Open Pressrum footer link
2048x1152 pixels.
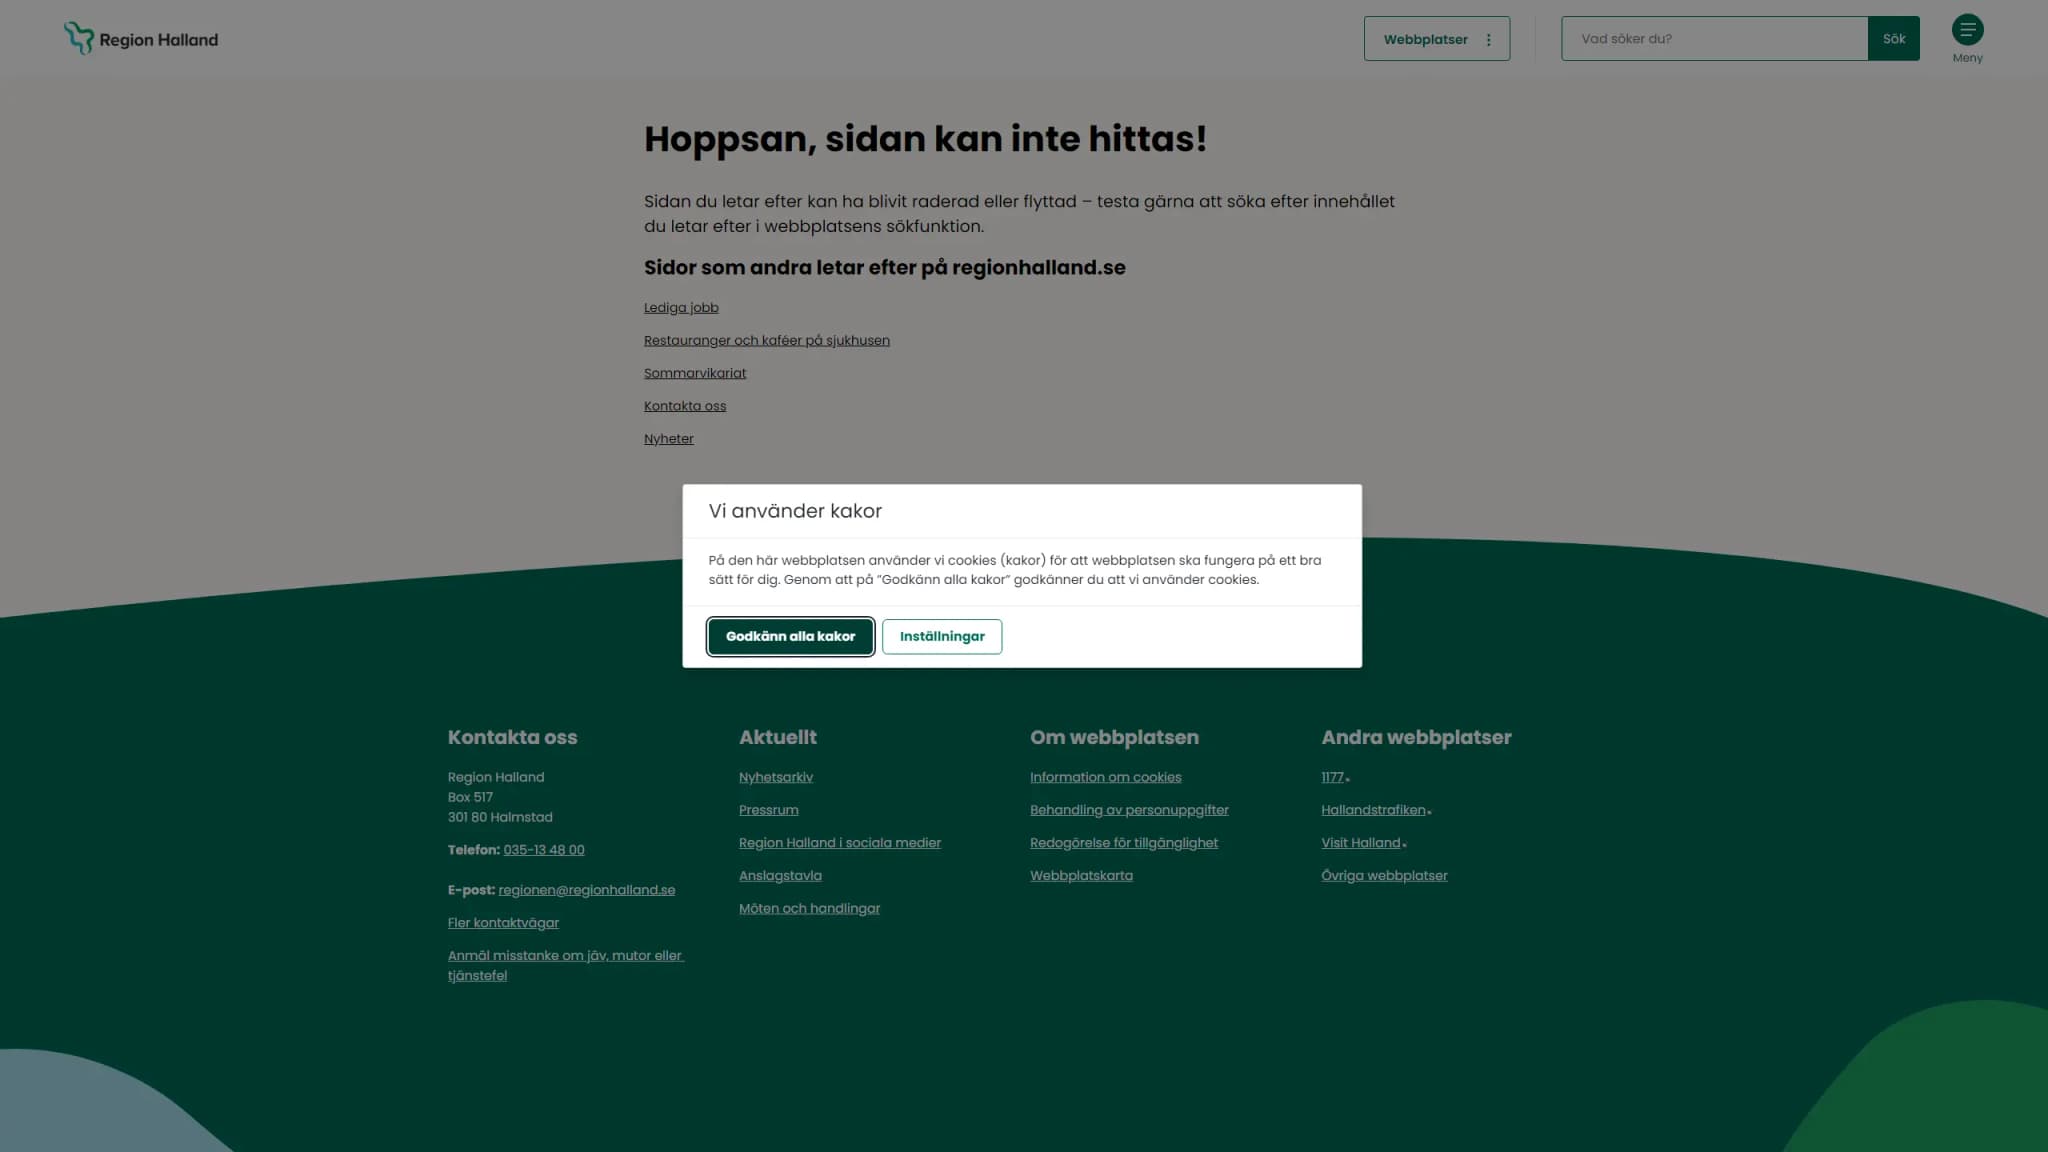pos(769,810)
